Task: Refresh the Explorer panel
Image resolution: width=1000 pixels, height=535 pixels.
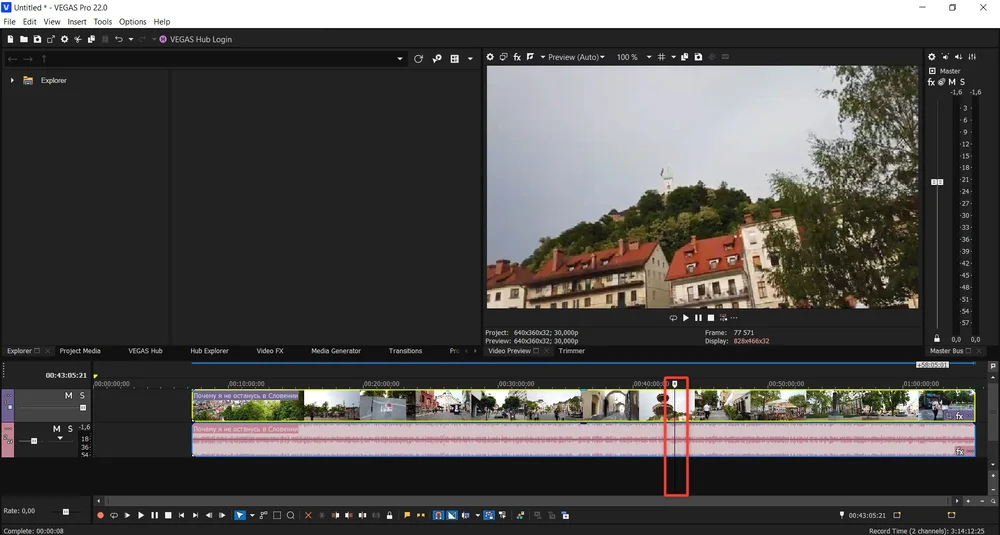Action: [418, 59]
